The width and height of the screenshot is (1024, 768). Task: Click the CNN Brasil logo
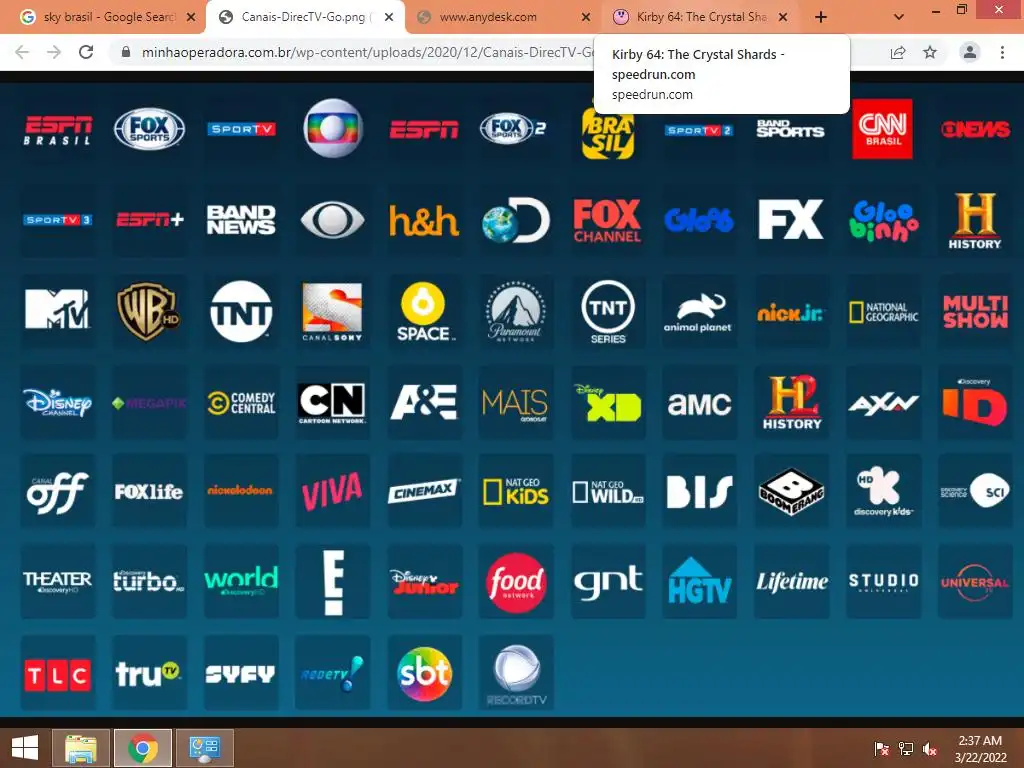(x=882, y=129)
